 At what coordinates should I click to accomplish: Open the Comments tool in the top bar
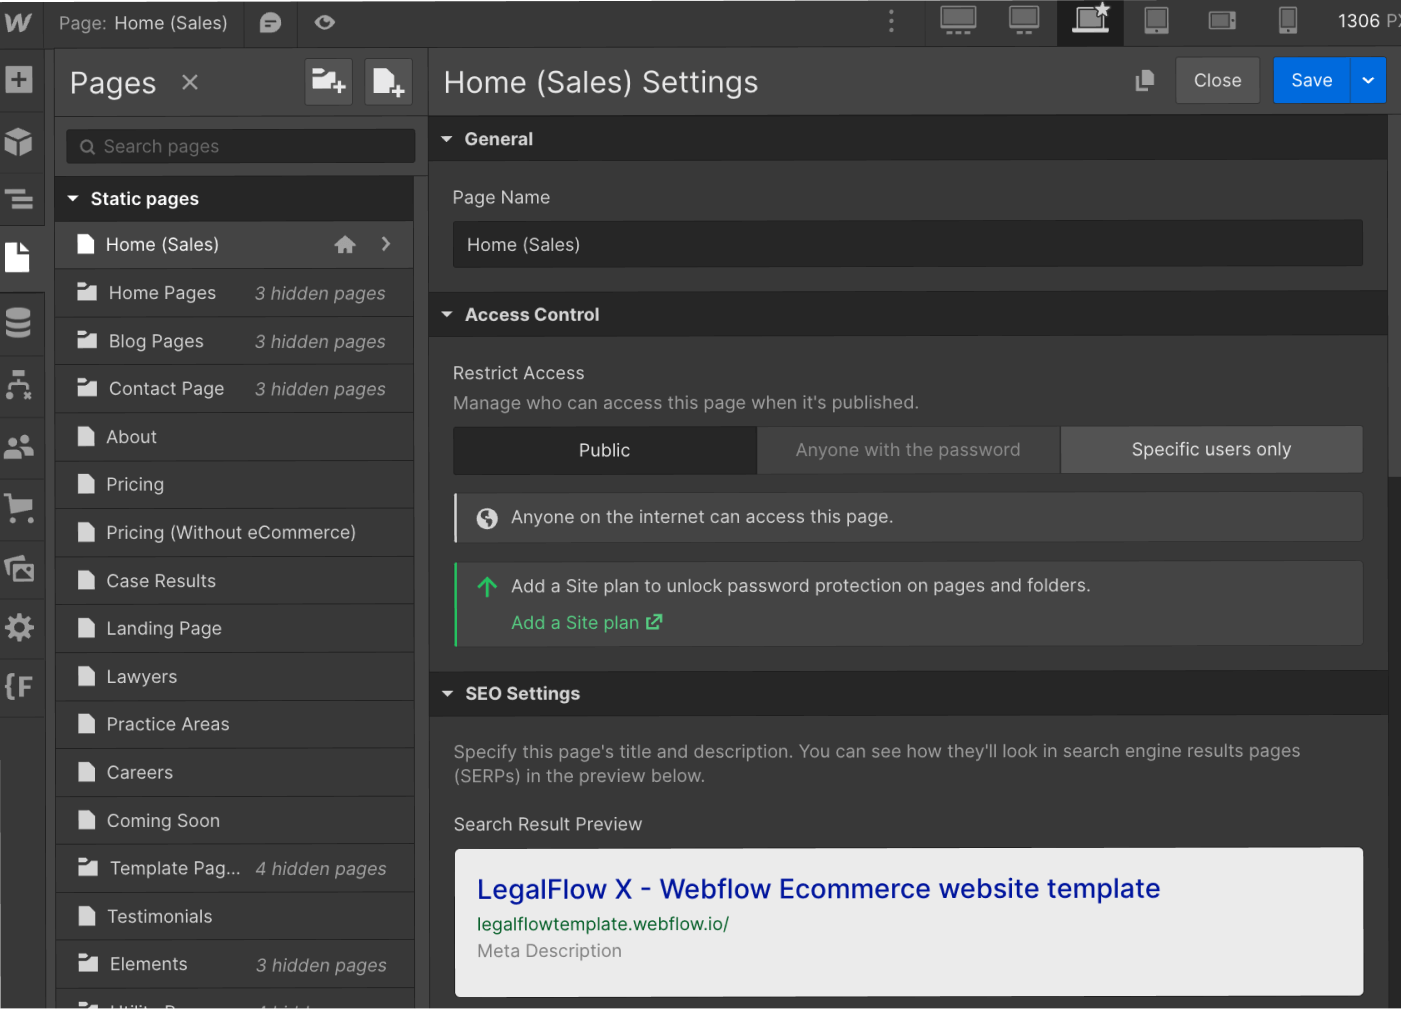coord(269,21)
